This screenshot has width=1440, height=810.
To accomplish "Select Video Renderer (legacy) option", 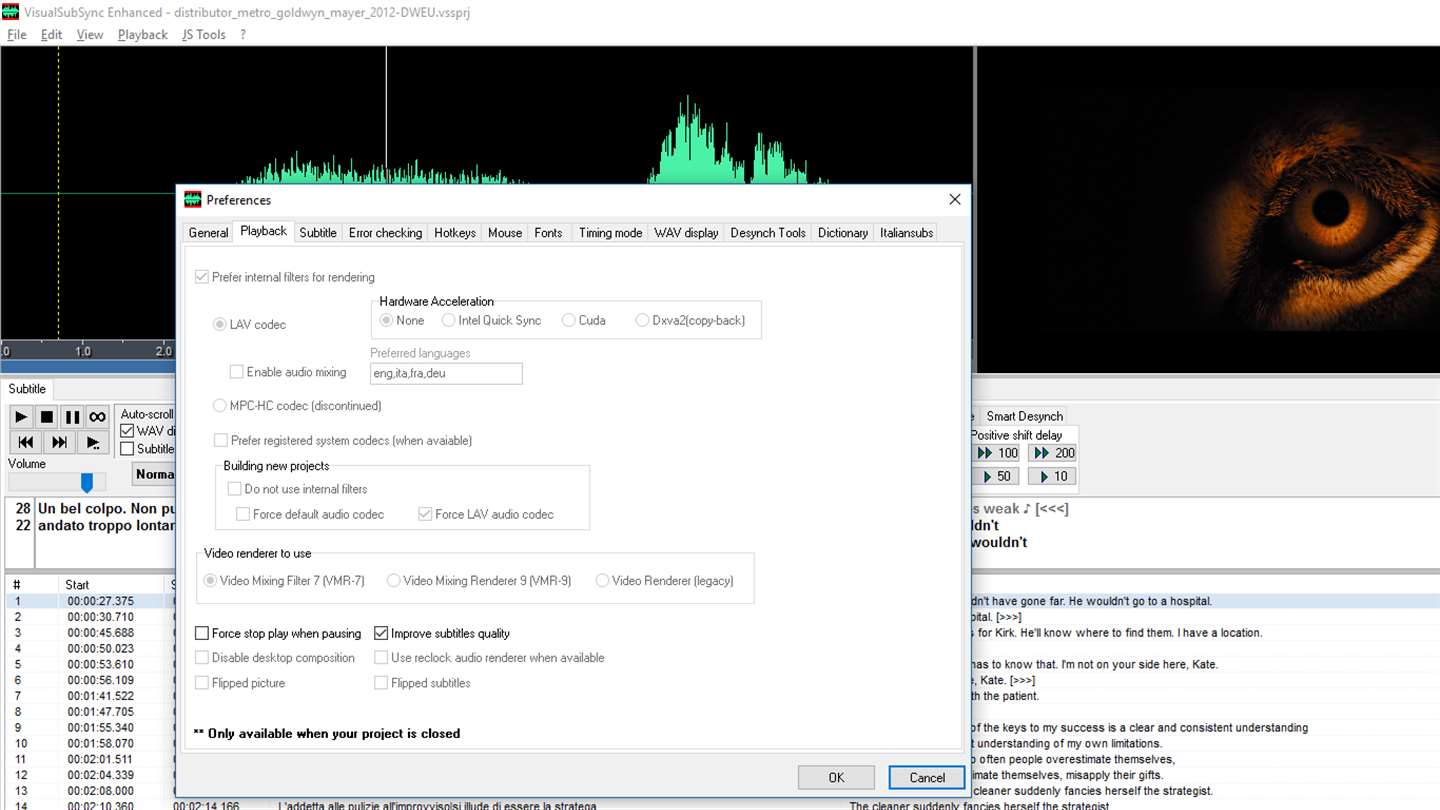I will tap(602, 580).
